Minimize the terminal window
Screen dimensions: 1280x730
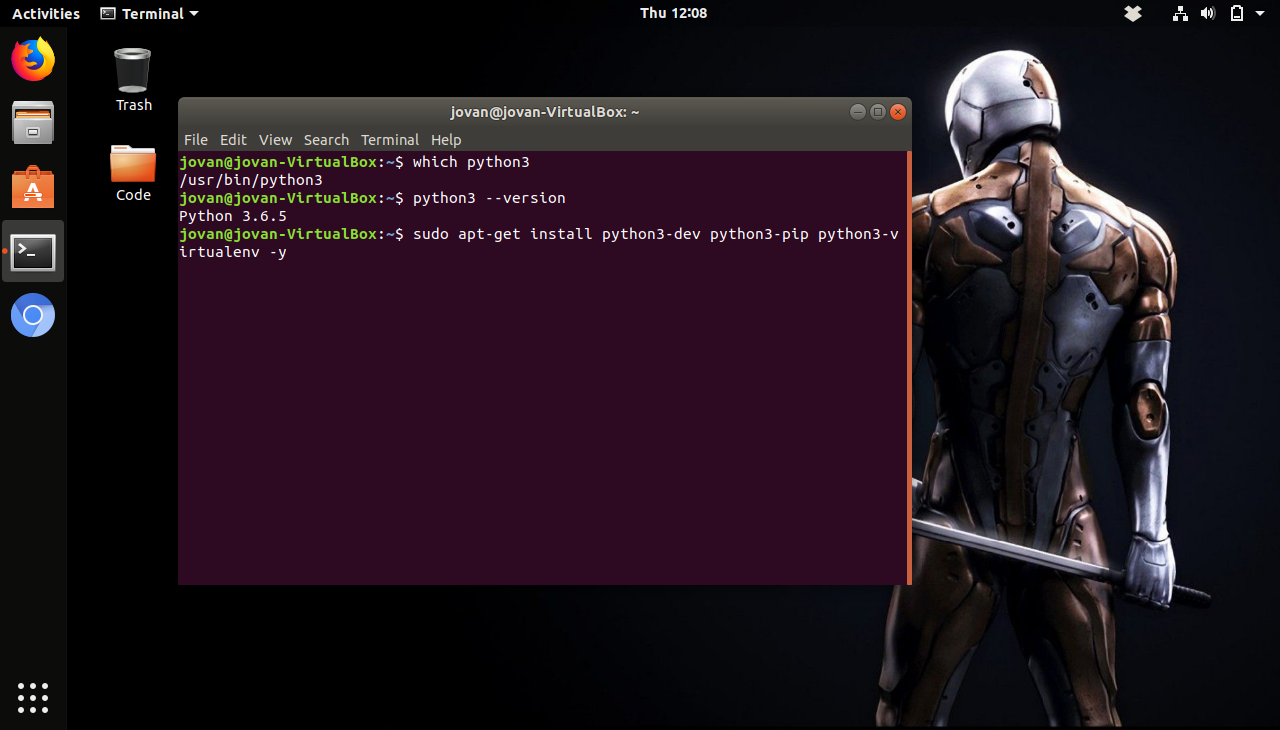coord(857,112)
